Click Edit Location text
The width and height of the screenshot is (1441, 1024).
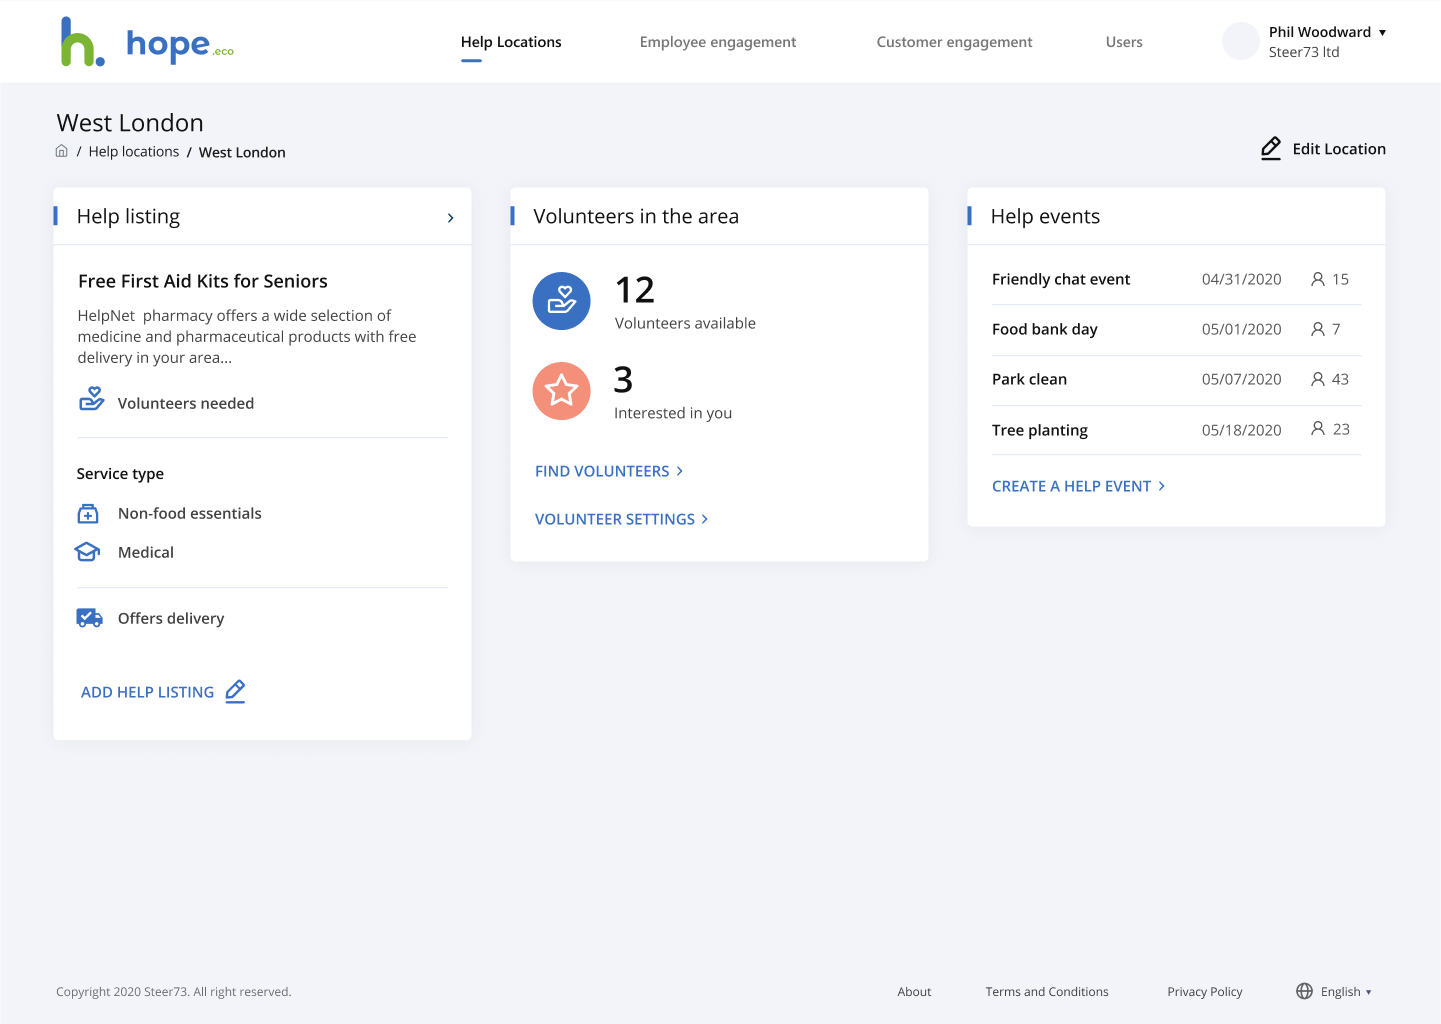[1339, 149]
